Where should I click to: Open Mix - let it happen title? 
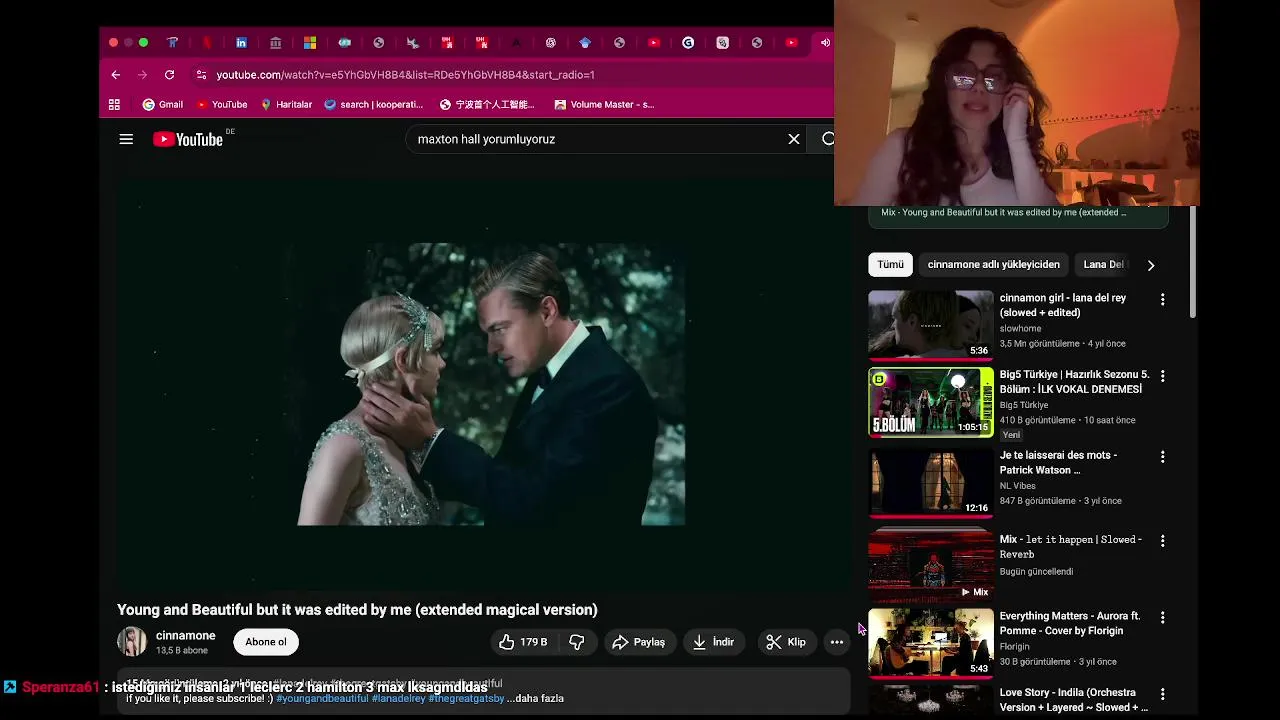coord(1070,547)
